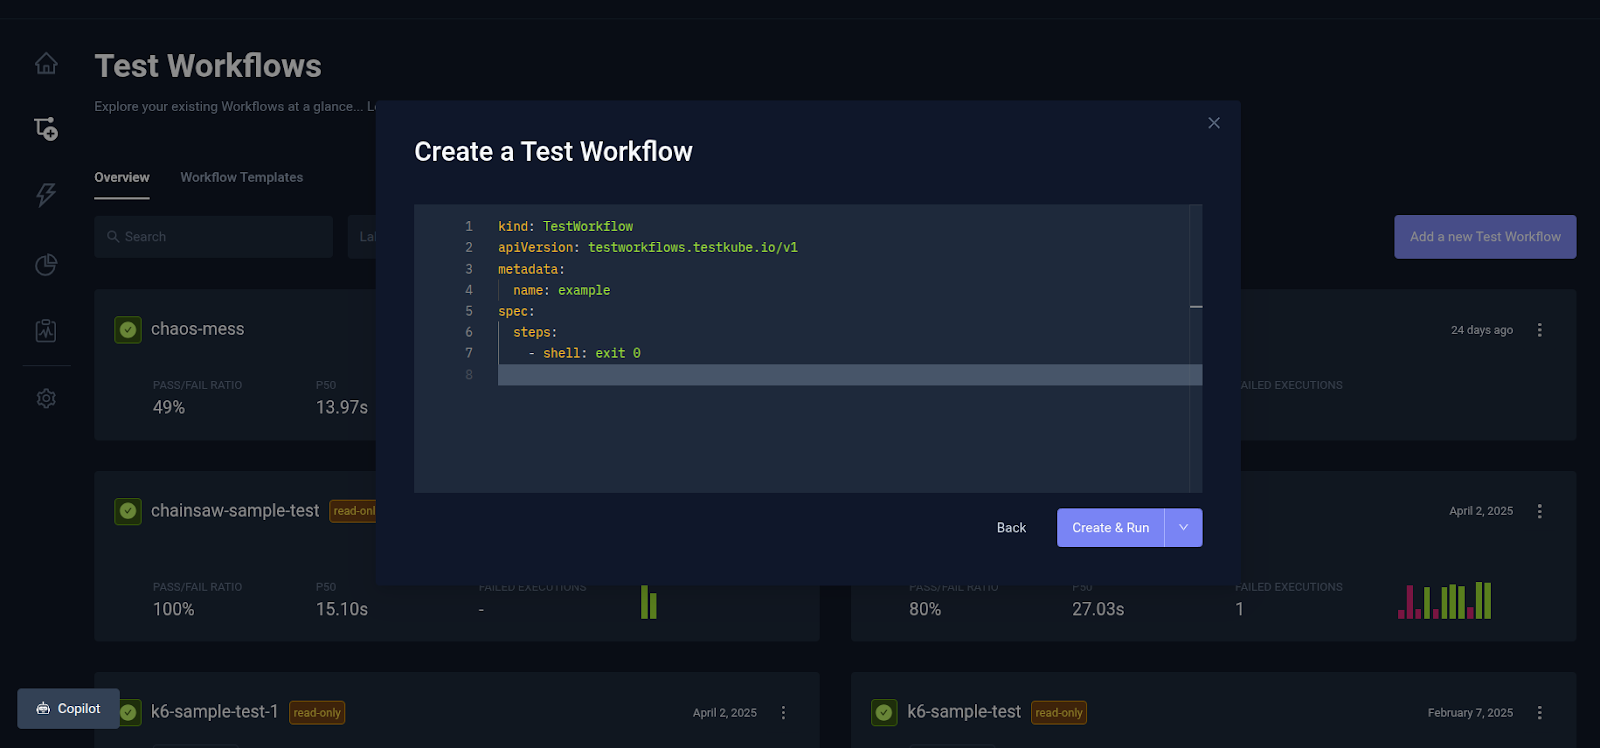This screenshot has height=748, width=1600.
Task: Click the Create & Run button
Action: click(1110, 528)
